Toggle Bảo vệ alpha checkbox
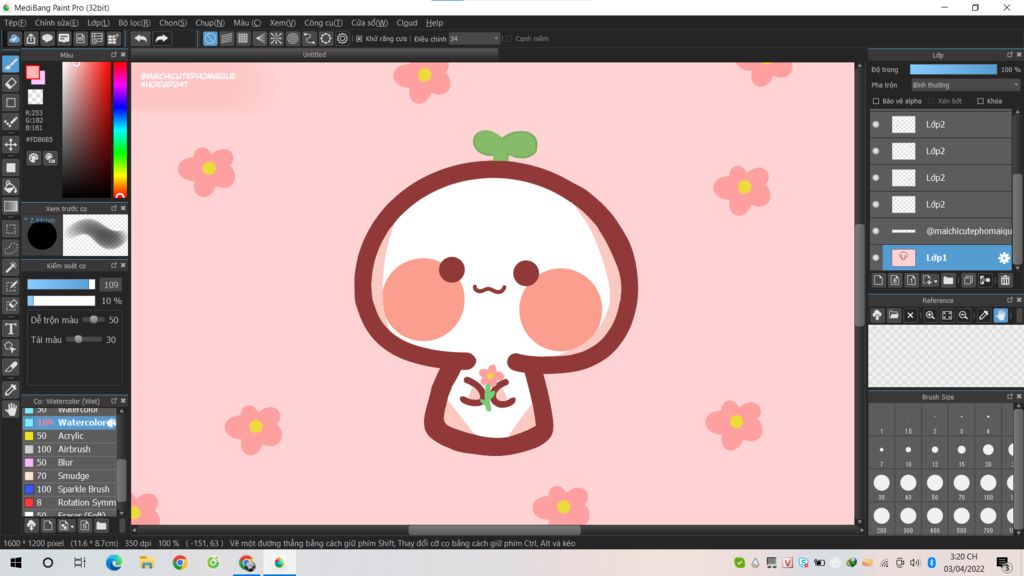Viewport: 1024px width, 576px height. coord(876,101)
